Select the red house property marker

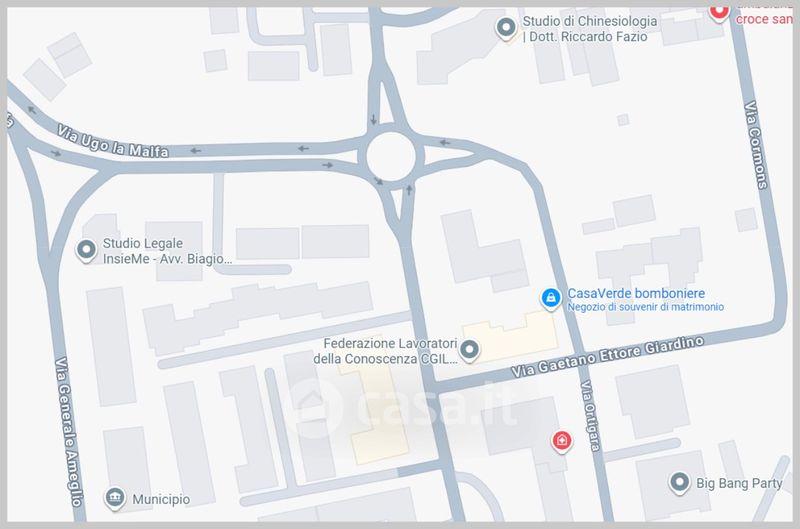562,440
